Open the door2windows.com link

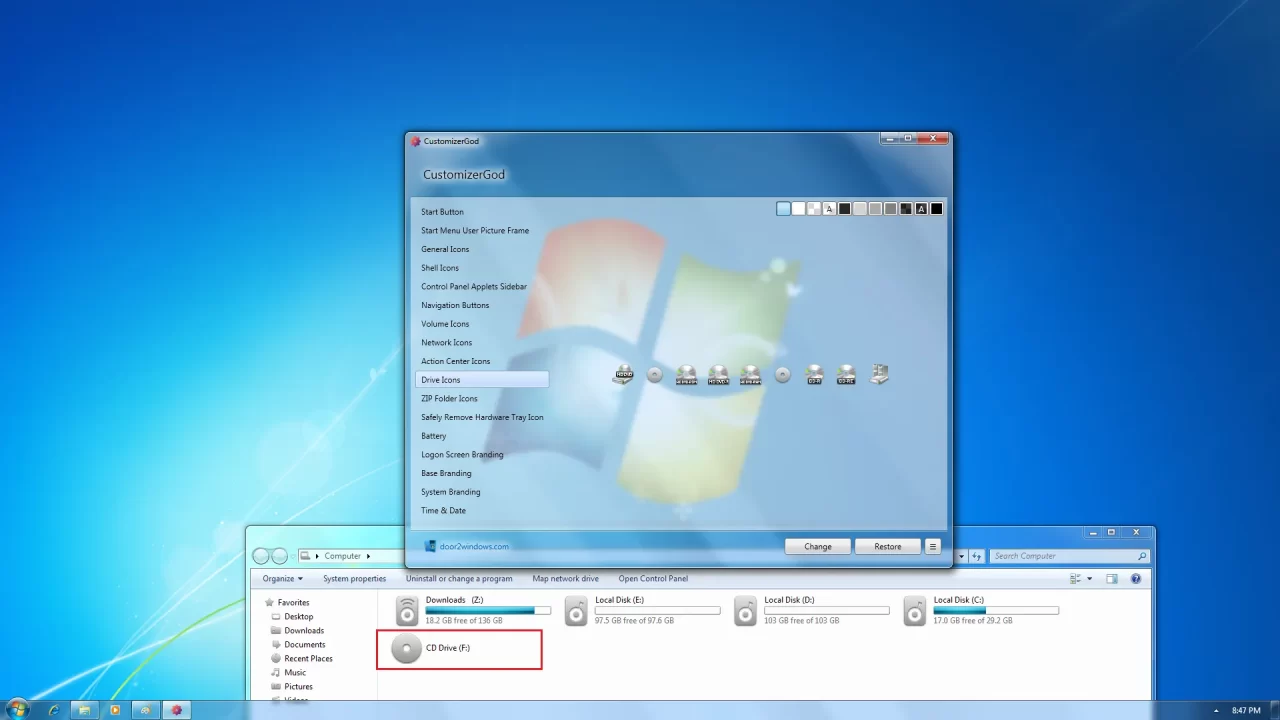[473, 547]
